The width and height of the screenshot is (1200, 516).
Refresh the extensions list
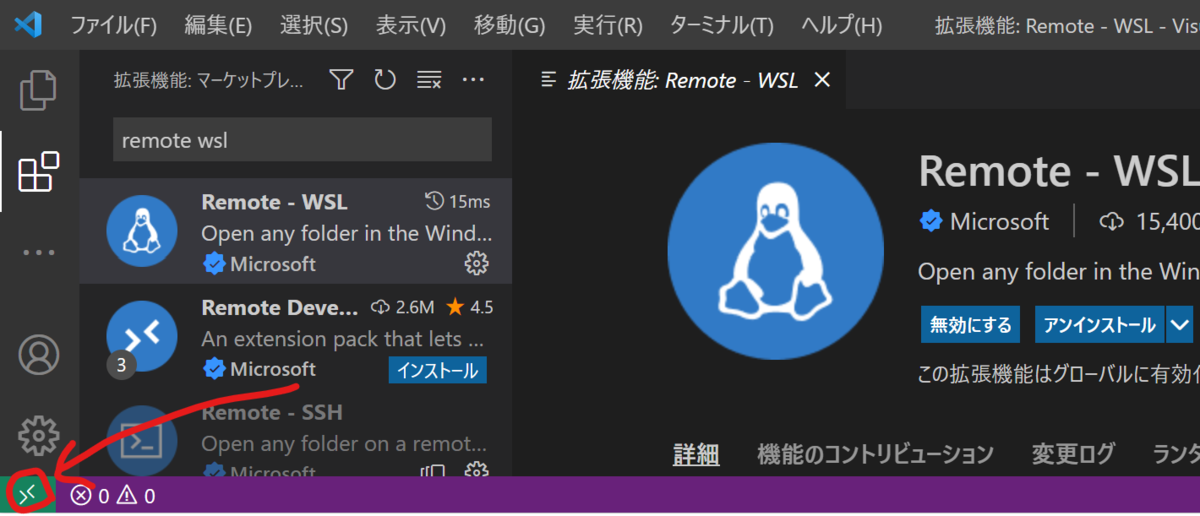[x=385, y=79]
